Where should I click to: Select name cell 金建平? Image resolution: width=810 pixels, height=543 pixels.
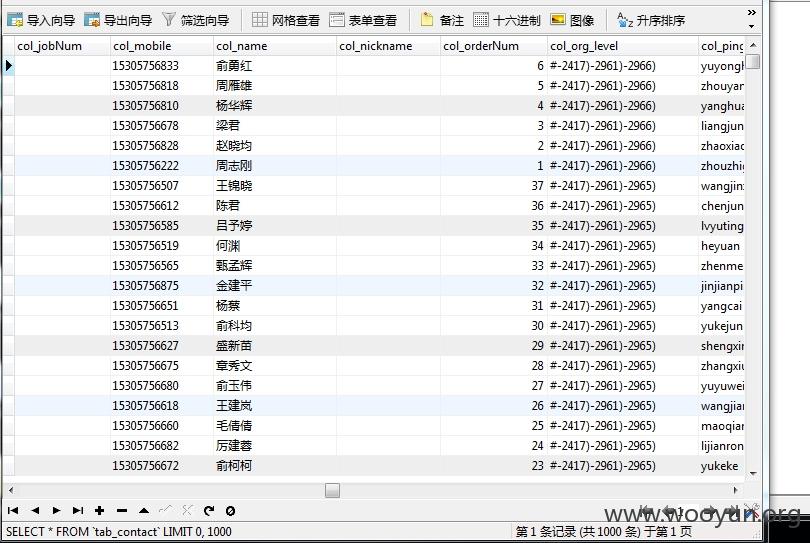[x=275, y=286]
